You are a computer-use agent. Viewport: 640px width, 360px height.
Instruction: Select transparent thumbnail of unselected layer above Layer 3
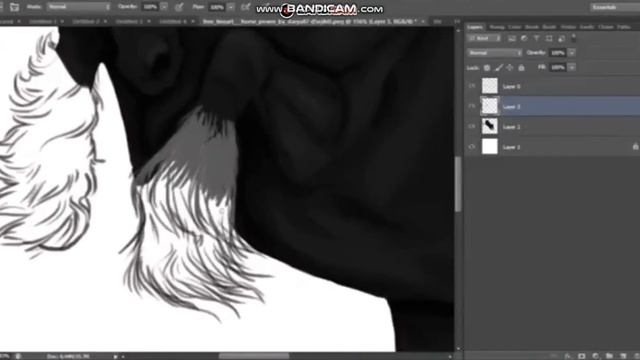click(490, 86)
